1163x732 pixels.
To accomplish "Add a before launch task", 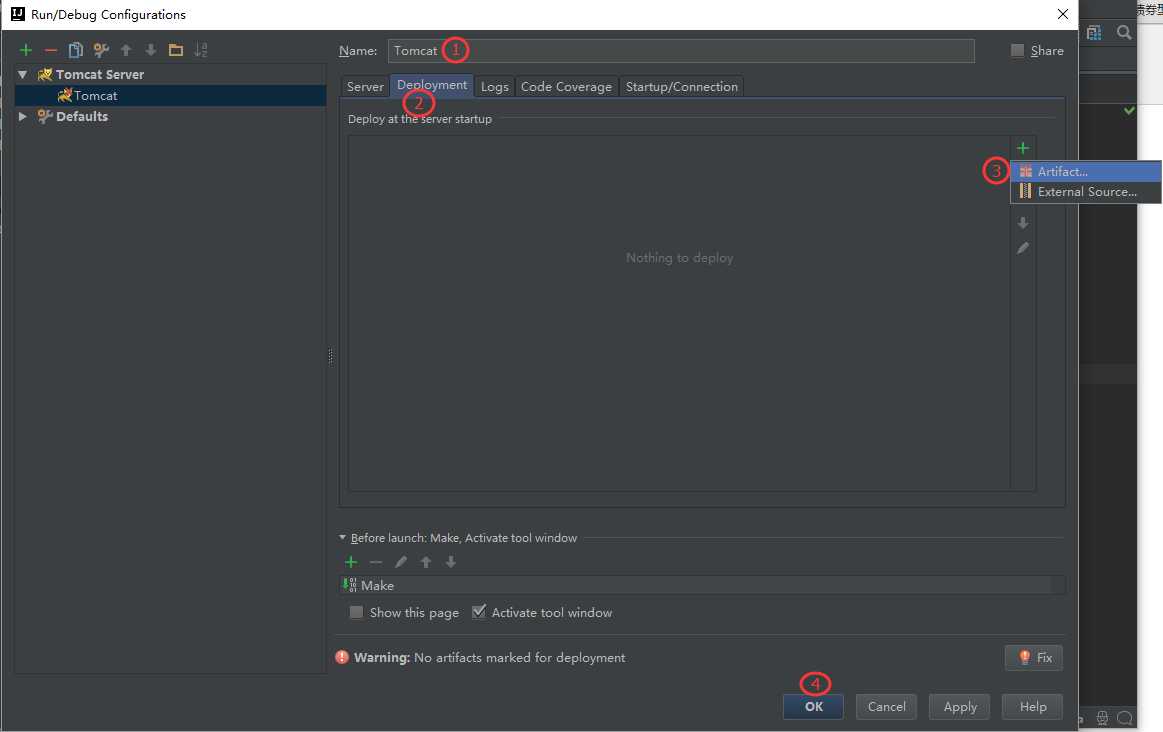I will 351,562.
